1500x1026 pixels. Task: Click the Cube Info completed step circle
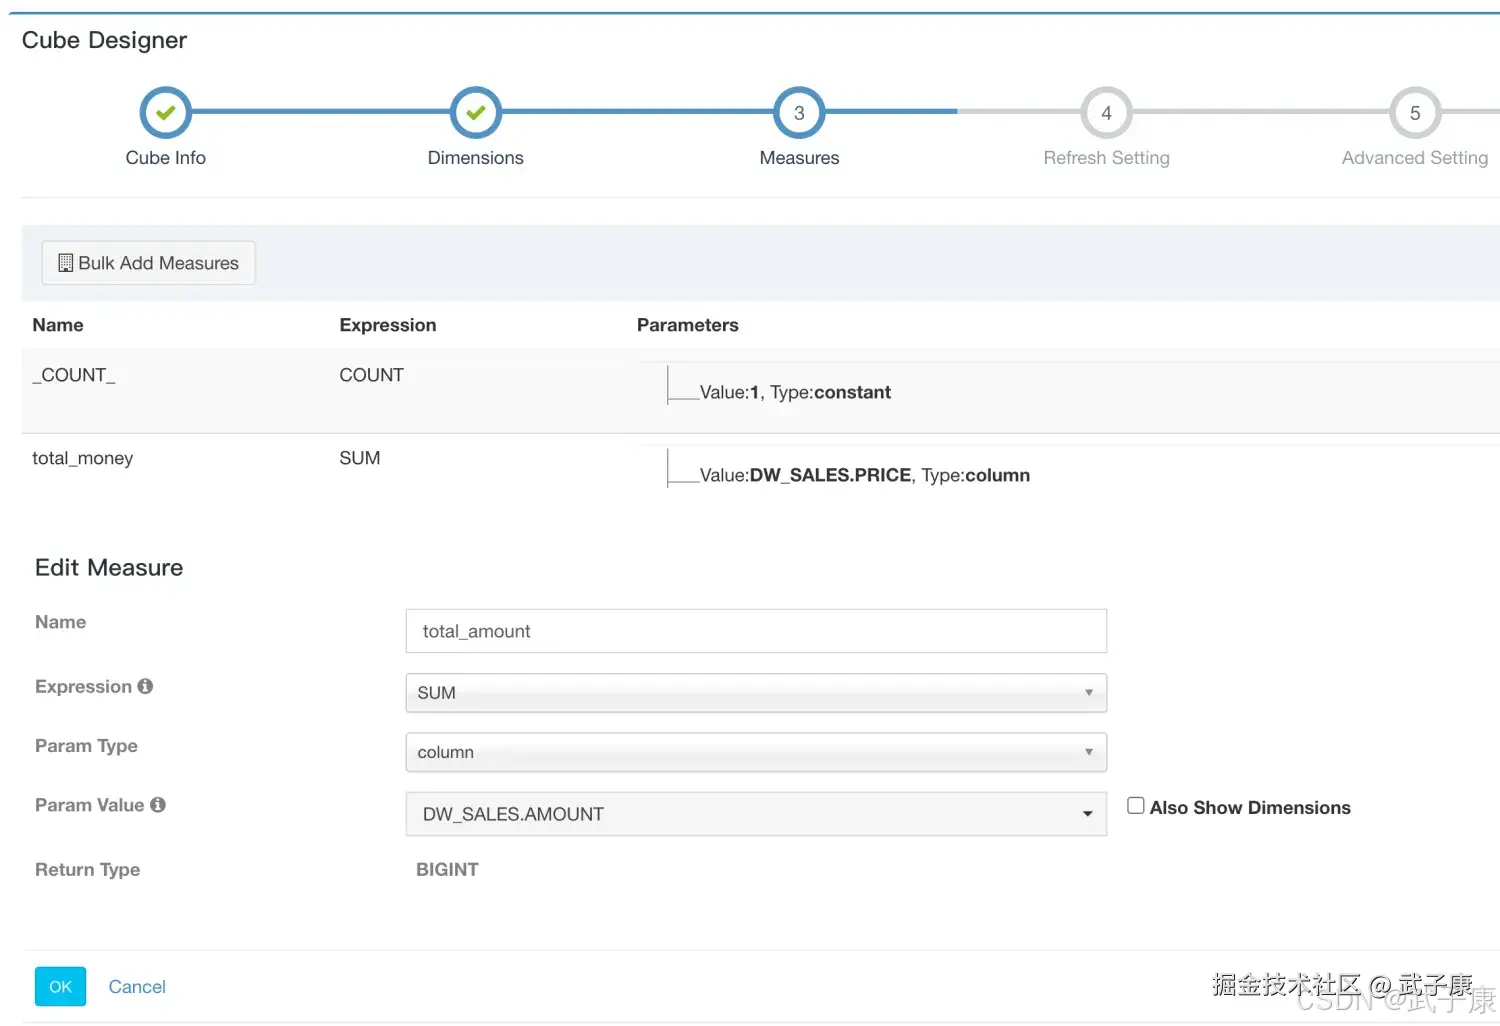click(165, 113)
